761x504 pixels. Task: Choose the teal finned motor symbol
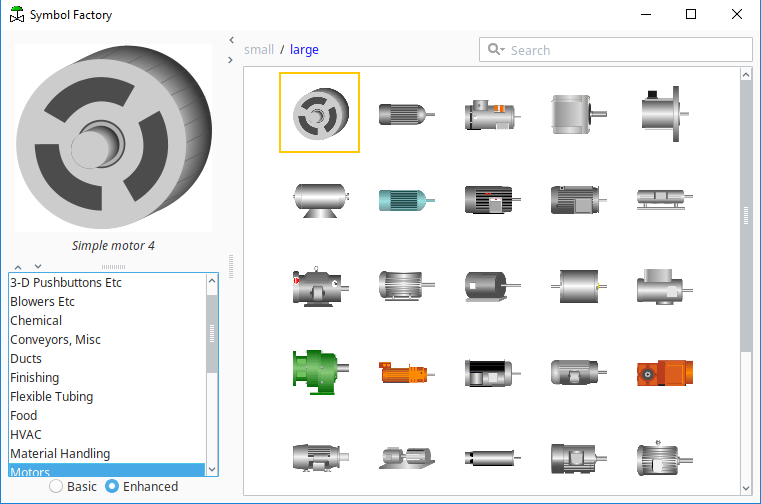coord(406,200)
